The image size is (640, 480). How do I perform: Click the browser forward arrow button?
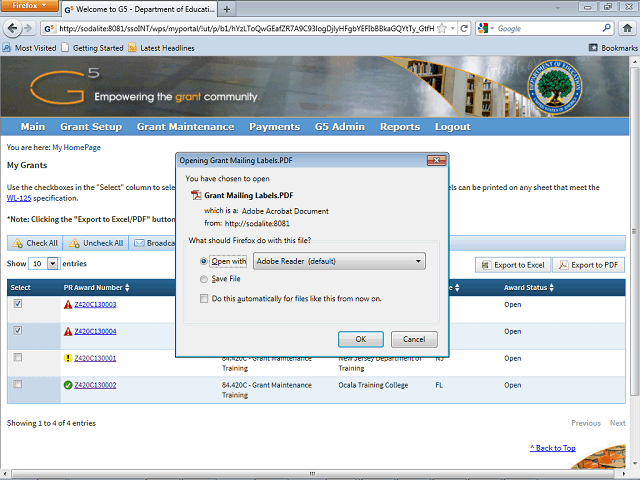[29, 28]
